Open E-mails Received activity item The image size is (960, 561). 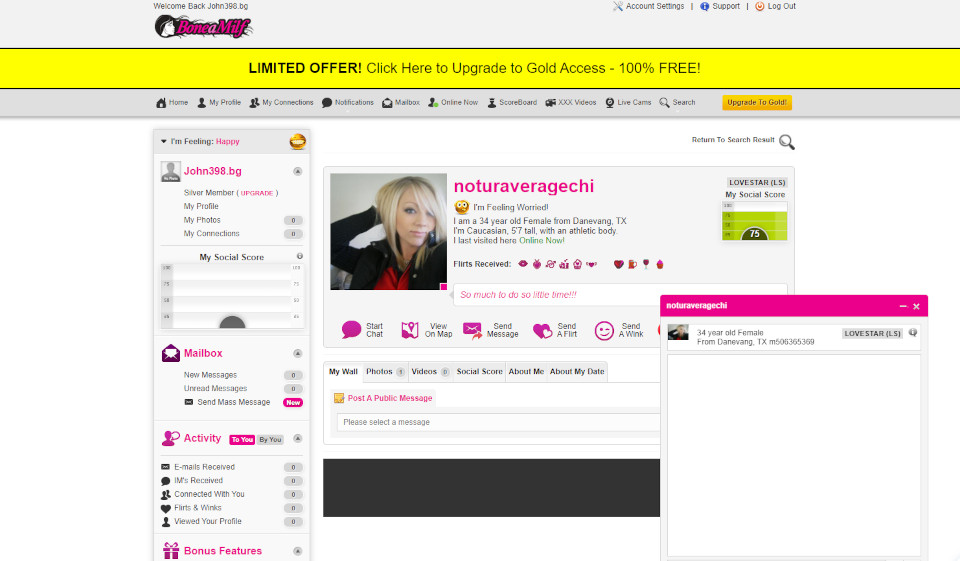tap(204, 467)
